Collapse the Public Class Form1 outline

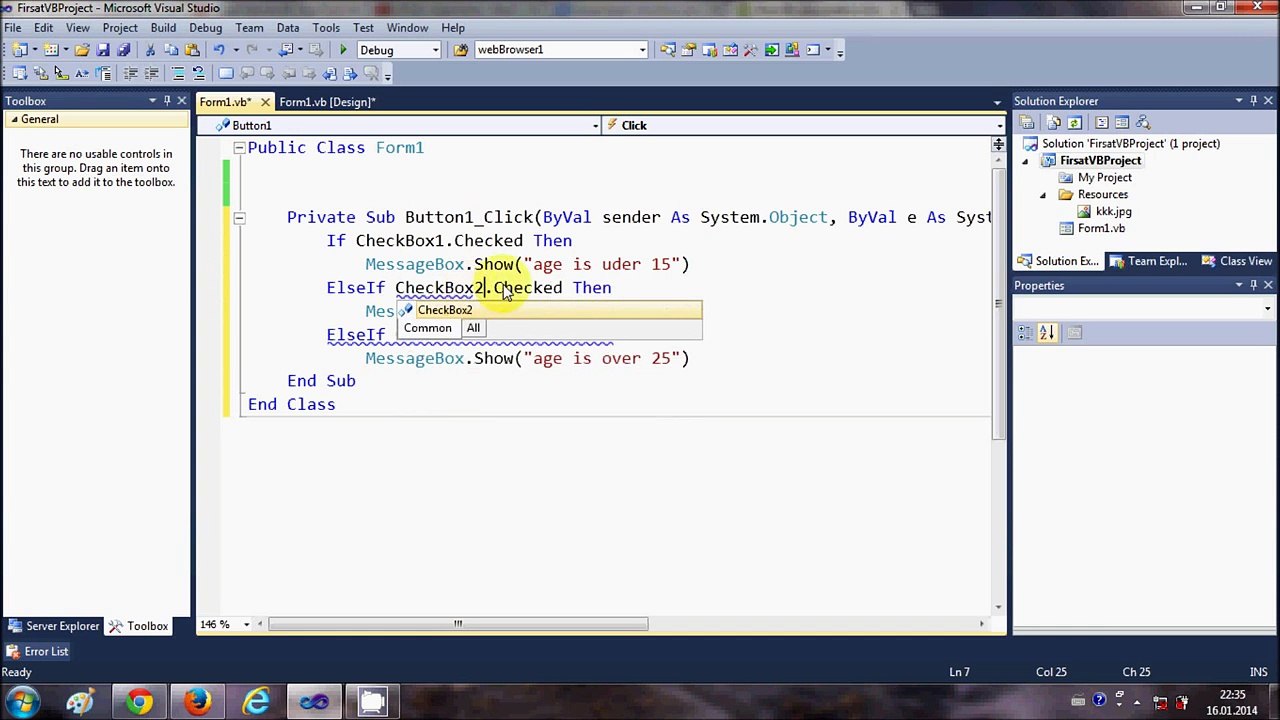[x=239, y=148]
